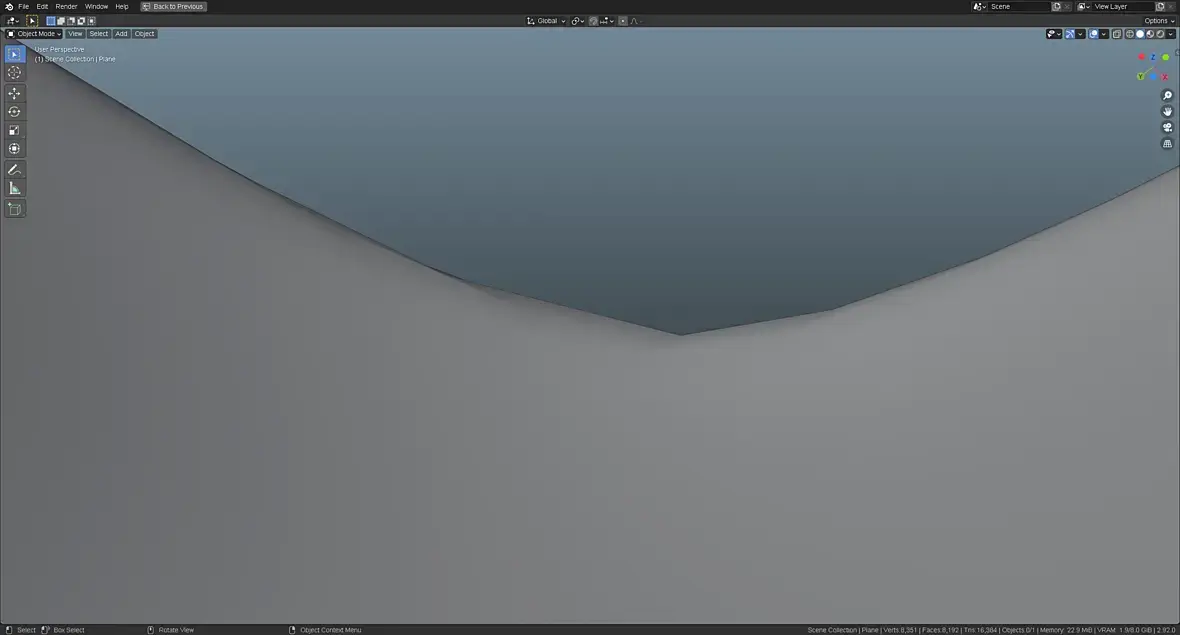
Task: Click the X axis on navigation gizmo
Action: tap(1165, 77)
